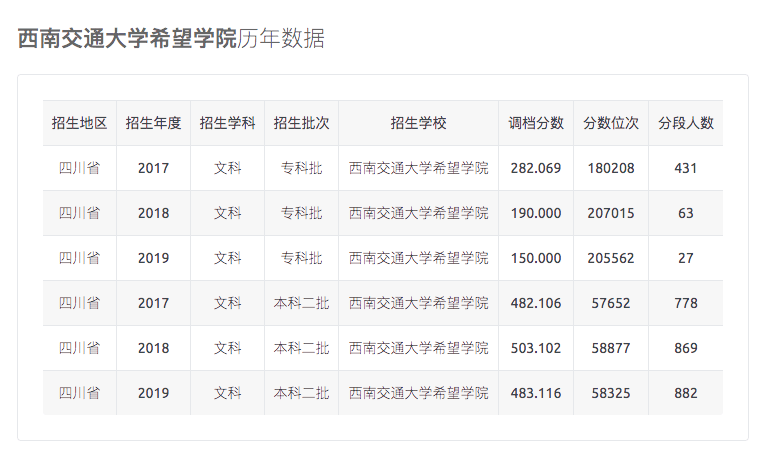
Task: Click 本科二批 in the 483.116 row
Action: click(x=302, y=393)
